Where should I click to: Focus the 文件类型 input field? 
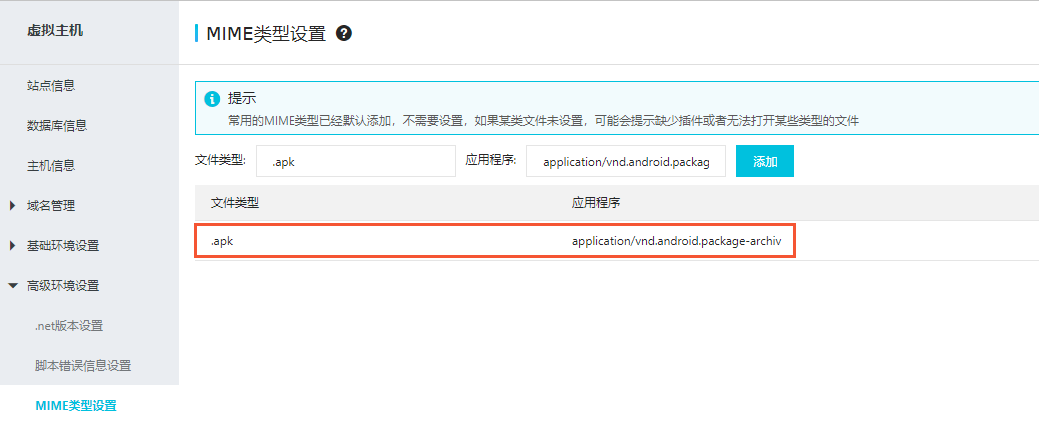pyautogui.click(x=355, y=161)
